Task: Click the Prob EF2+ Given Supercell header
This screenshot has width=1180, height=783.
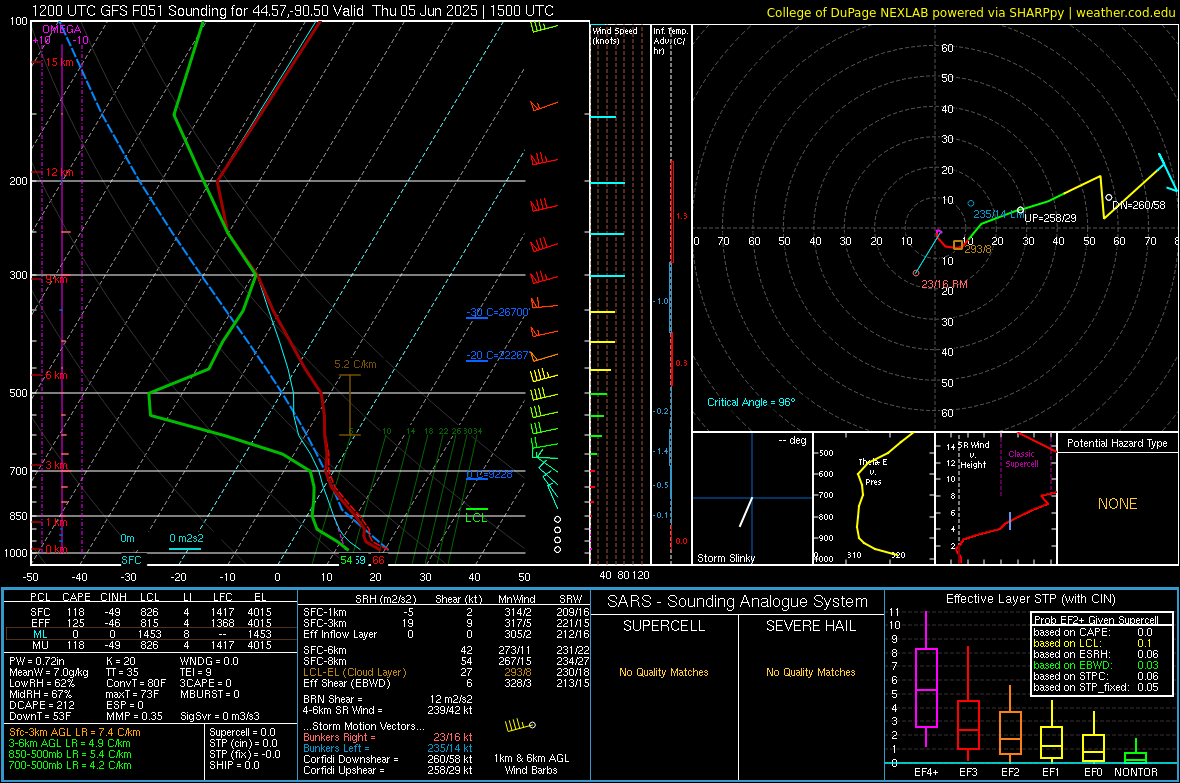Action: [1096, 620]
